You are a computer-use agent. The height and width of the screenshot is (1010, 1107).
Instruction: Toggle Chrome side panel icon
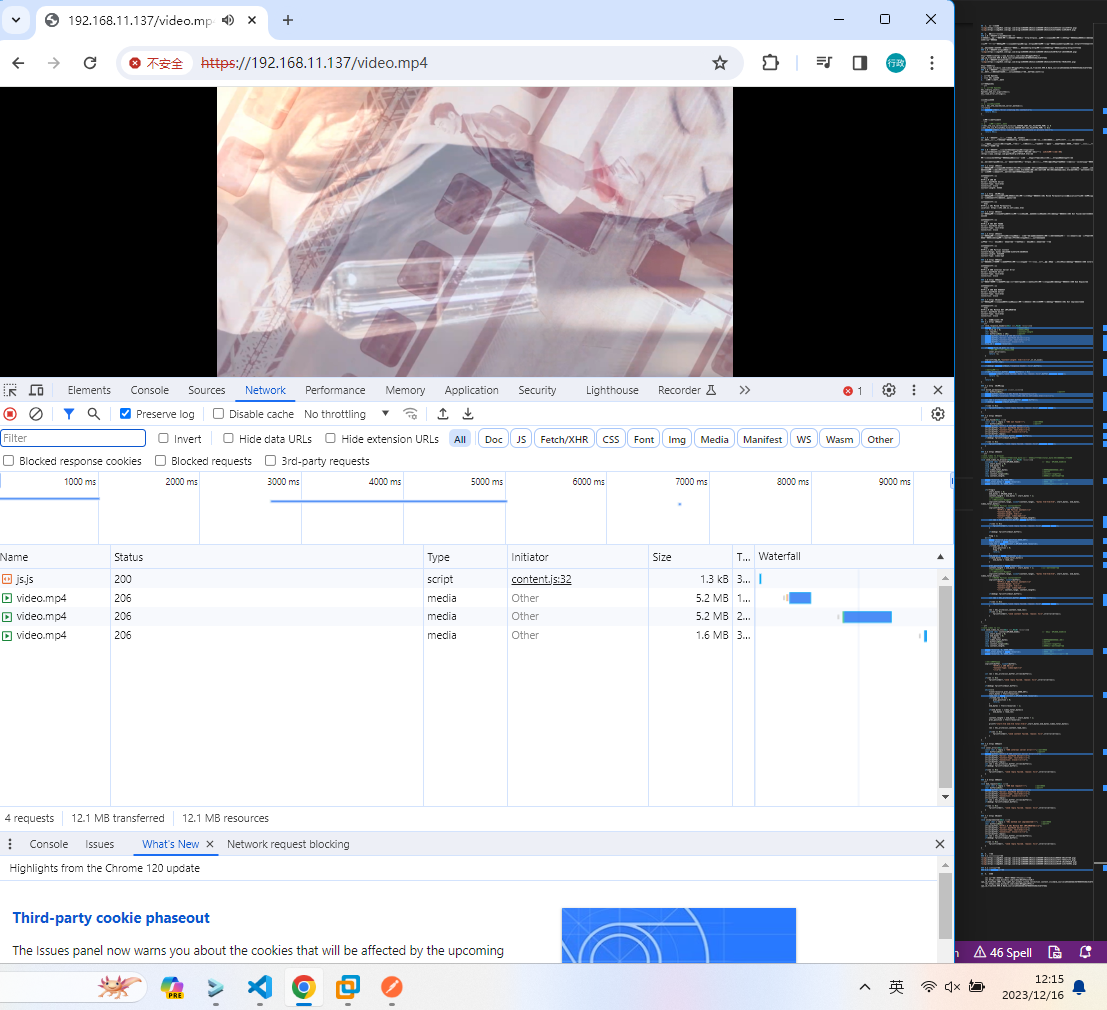click(x=859, y=63)
